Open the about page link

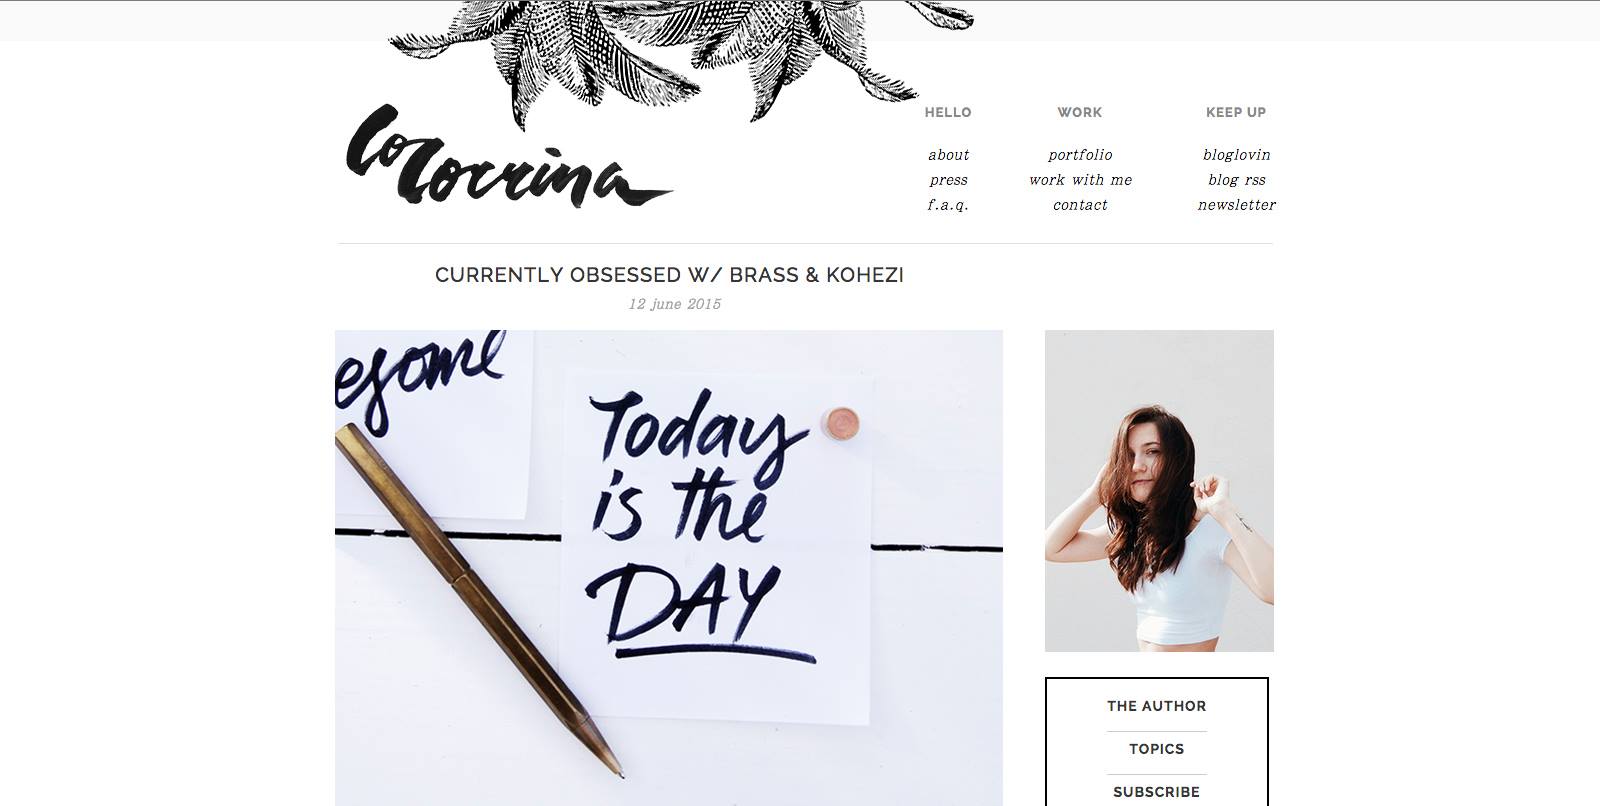948,155
